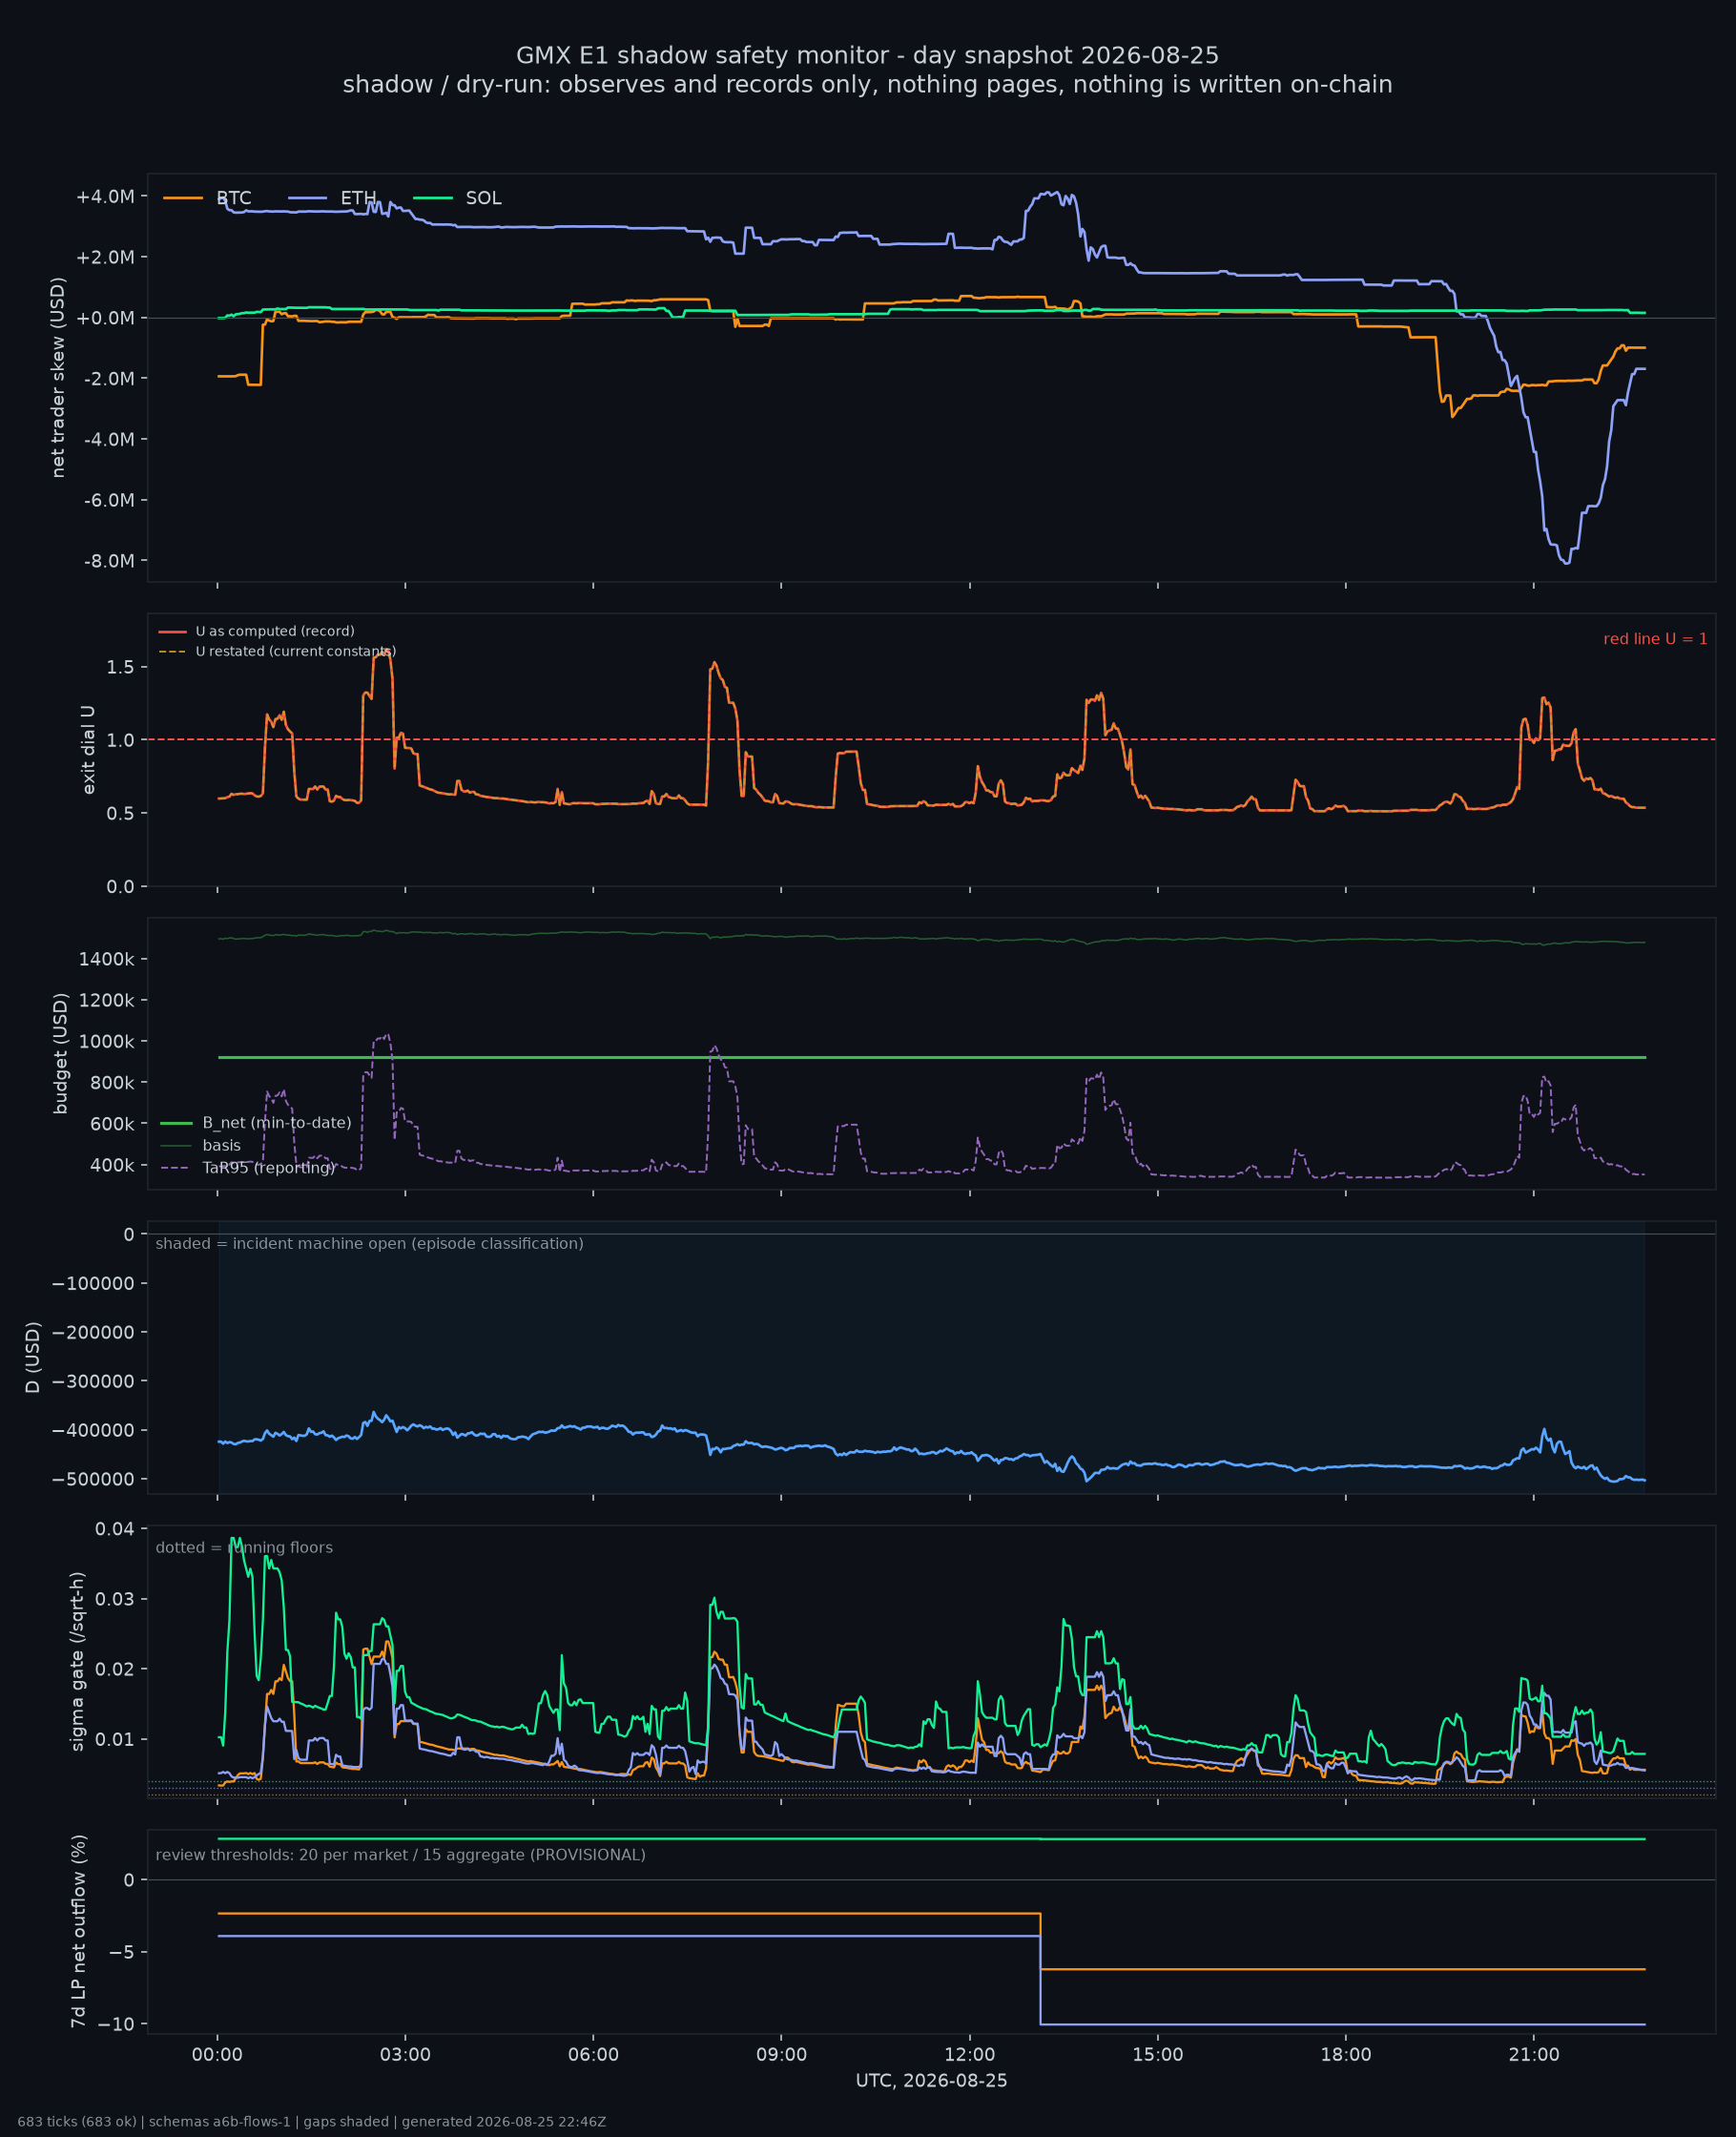Select 'U restated (current constants)' legend entry
This screenshot has height=2137, width=1736.
[277, 651]
